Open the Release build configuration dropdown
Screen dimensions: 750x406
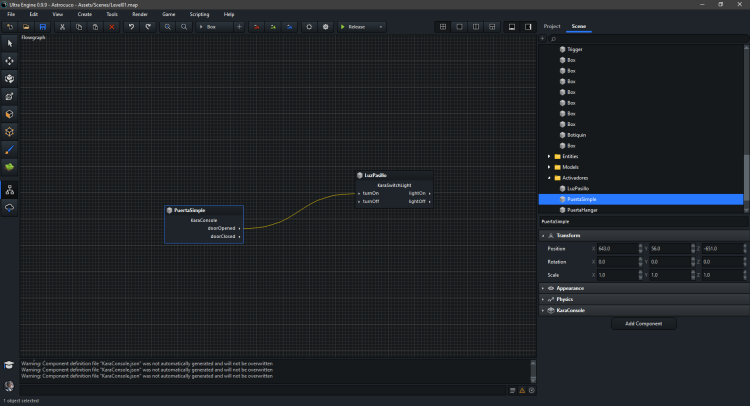[361, 26]
